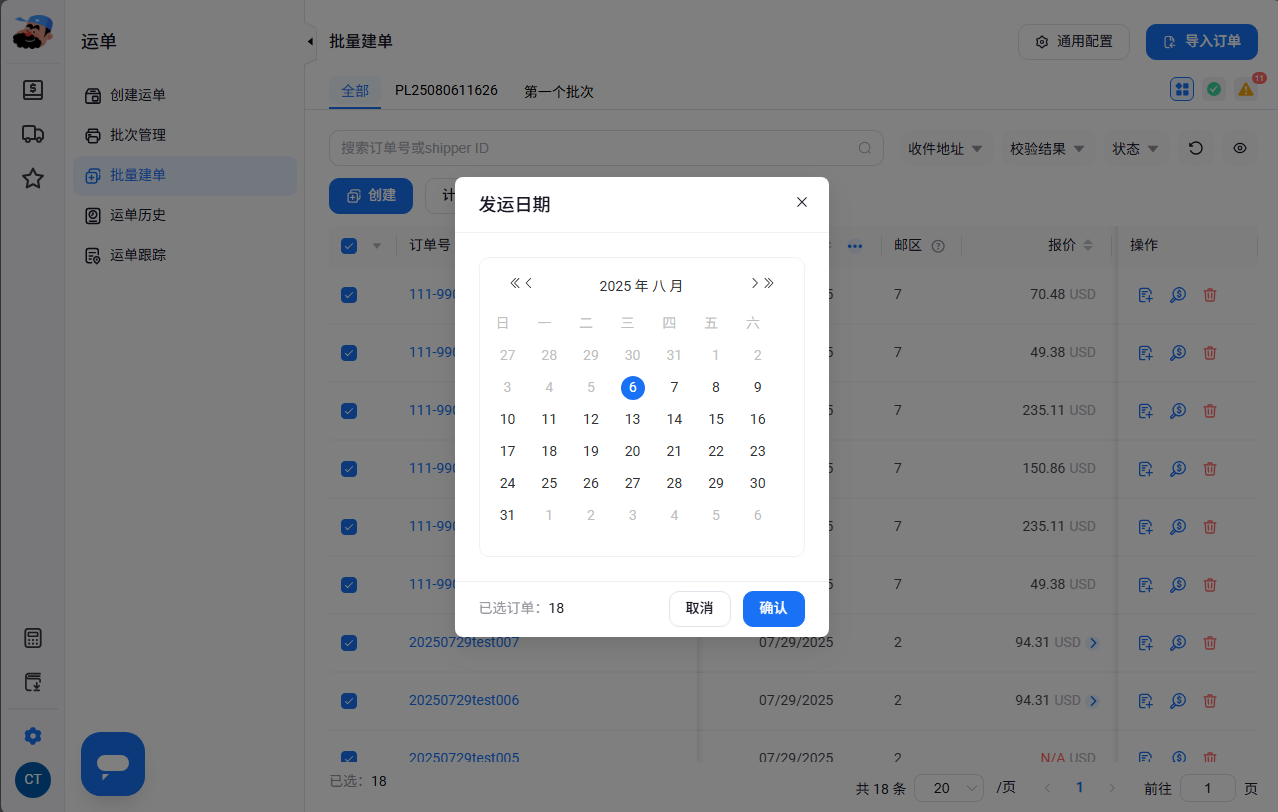The width and height of the screenshot is (1278, 812).
Task: Click the refresh icon beside 状态 filter
Action: 1195,148
